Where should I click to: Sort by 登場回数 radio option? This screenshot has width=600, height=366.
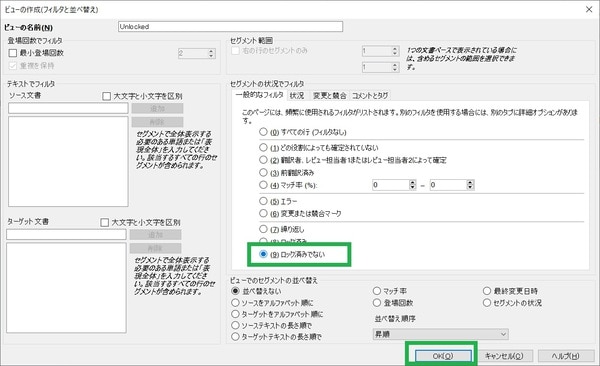377,302
